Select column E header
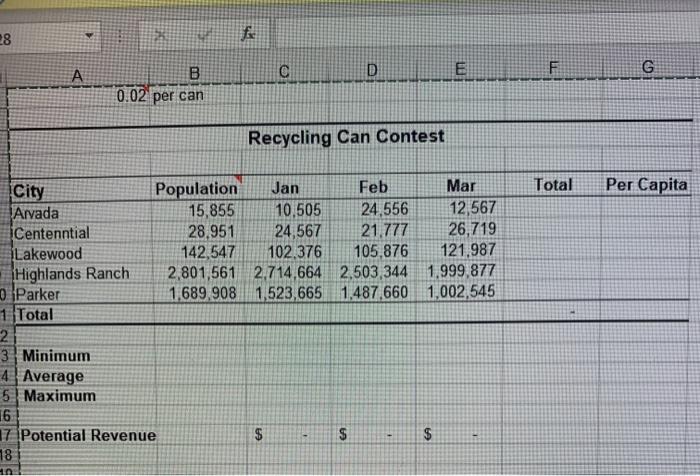Viewport: 700px width, 476px height. pos(460,69)
